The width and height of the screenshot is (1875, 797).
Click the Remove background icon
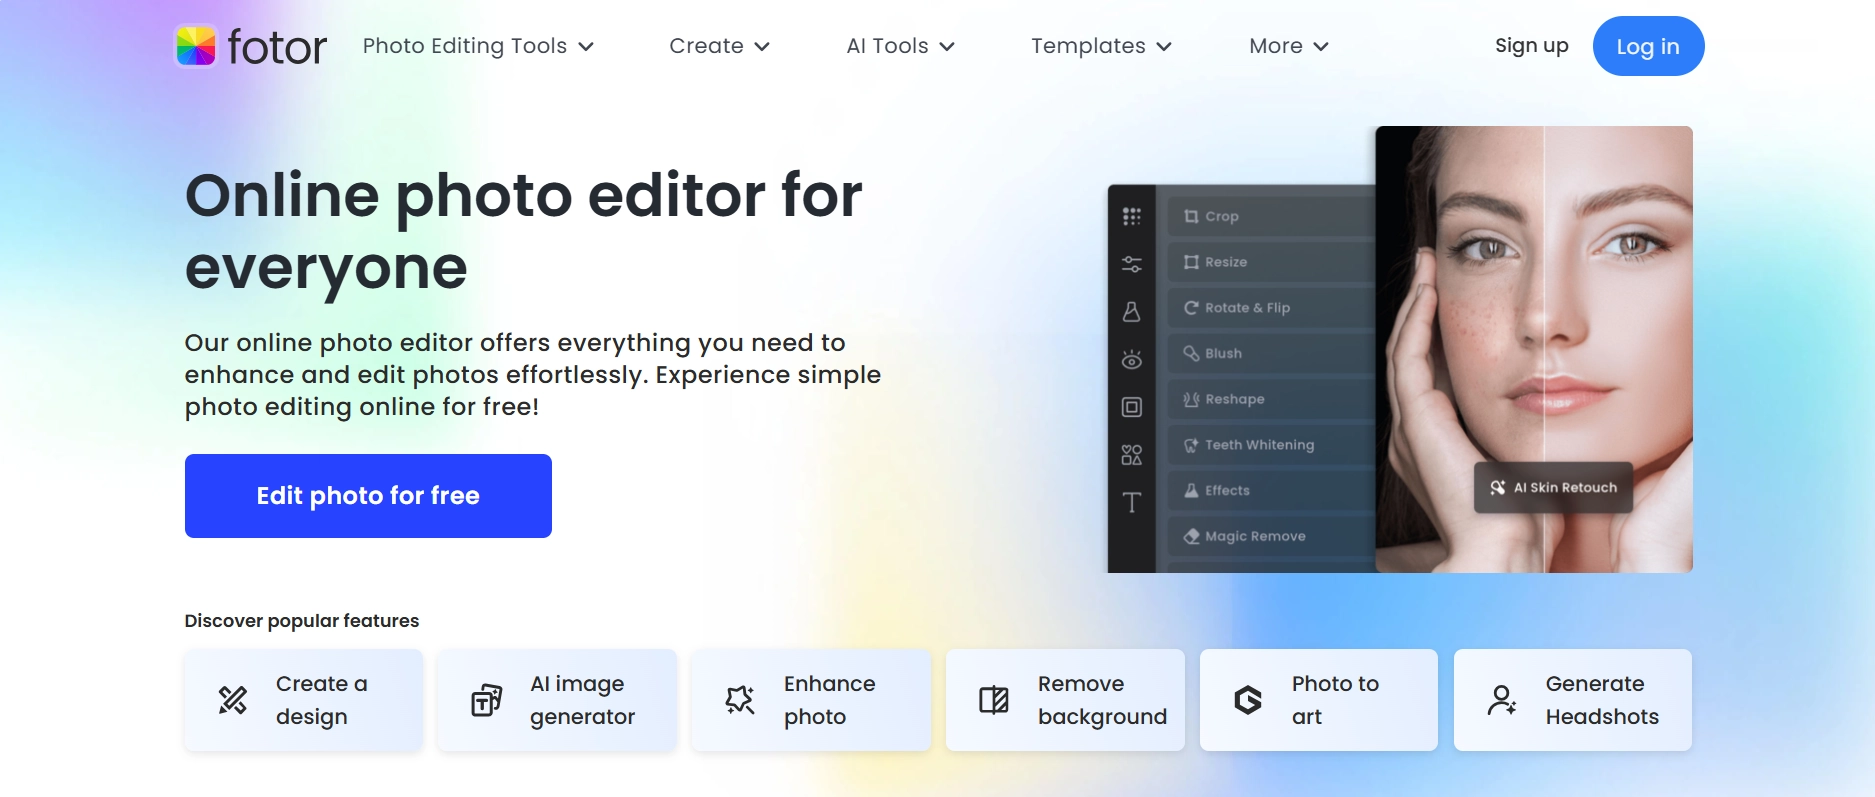tap(994, 700)
